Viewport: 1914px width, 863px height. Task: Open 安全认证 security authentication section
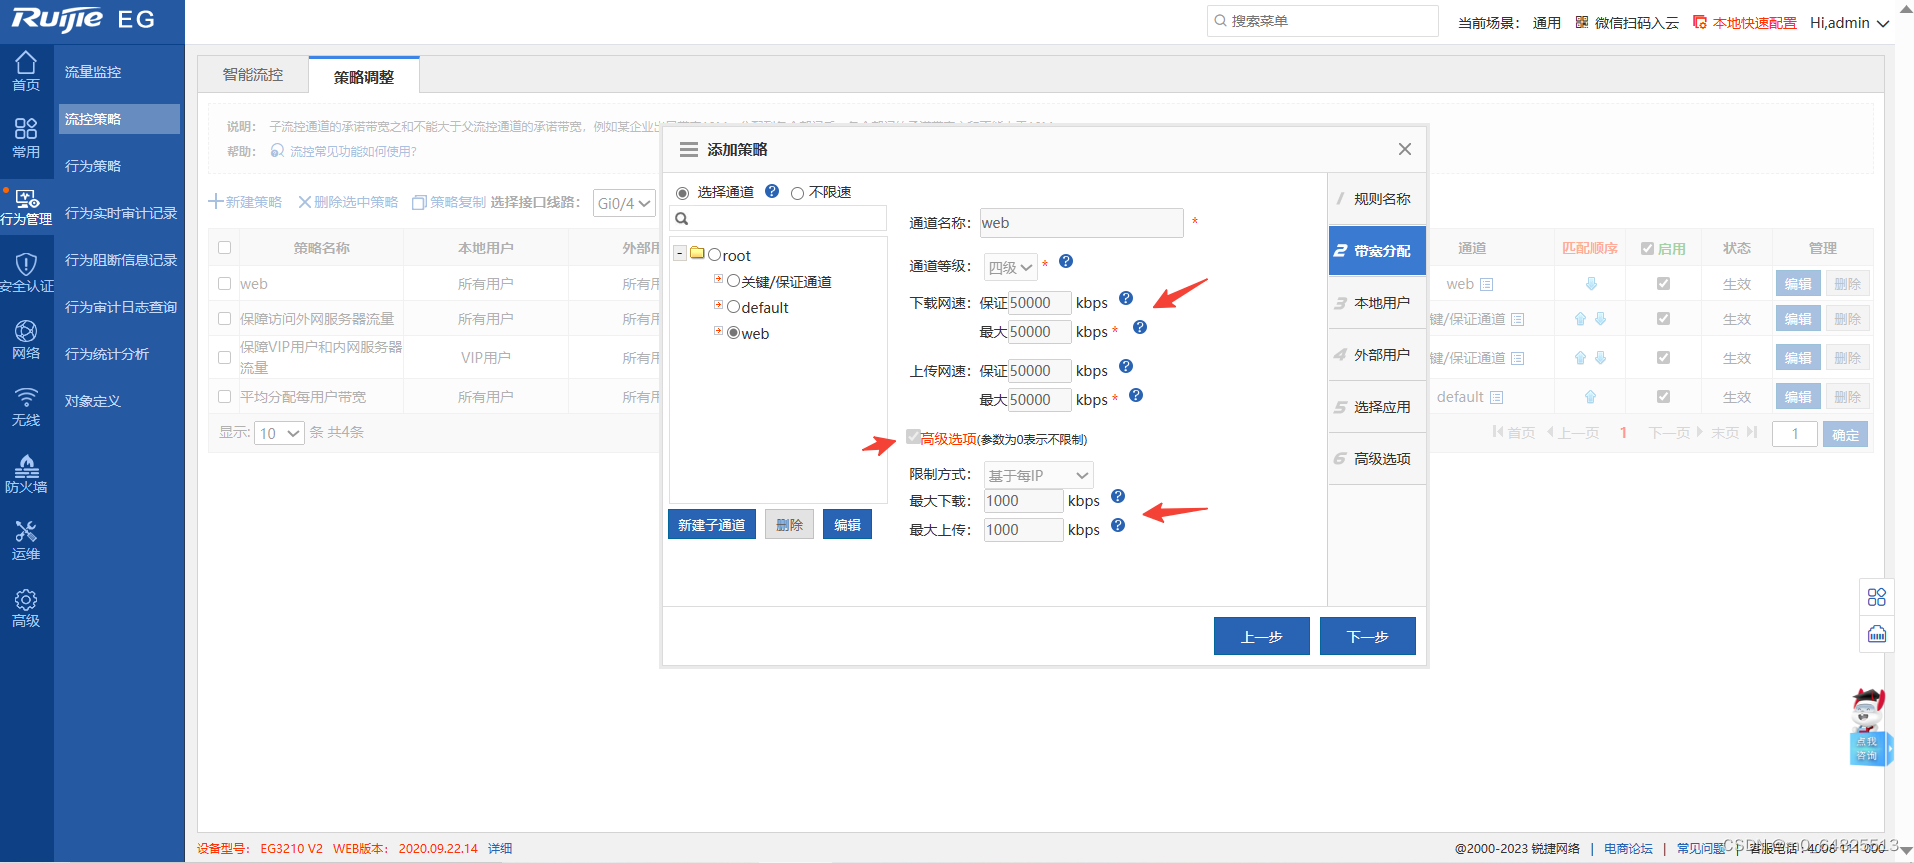click(x=26, y=272)
